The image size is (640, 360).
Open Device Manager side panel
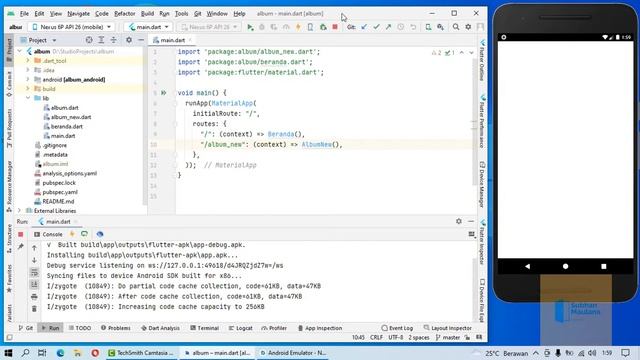tap(482, 184)
